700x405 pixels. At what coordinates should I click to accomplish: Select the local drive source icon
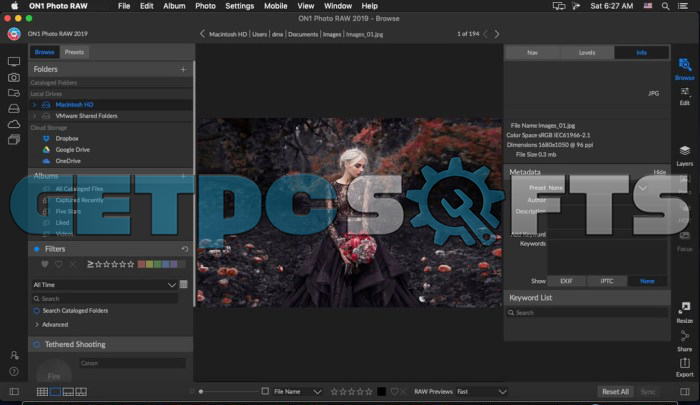[14, 109]
